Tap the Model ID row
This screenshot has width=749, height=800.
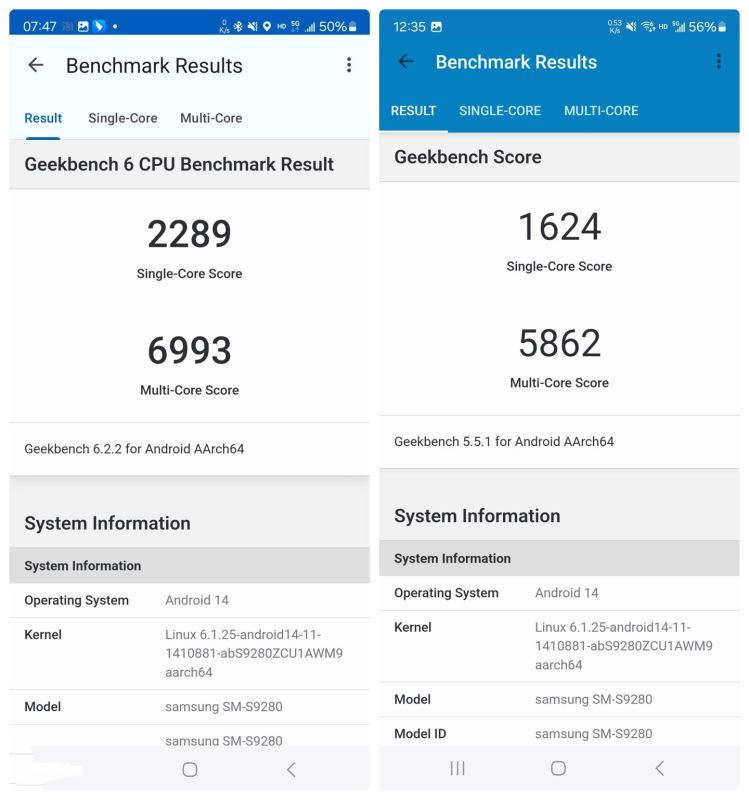pyautogui.click(x=559, y=734)
